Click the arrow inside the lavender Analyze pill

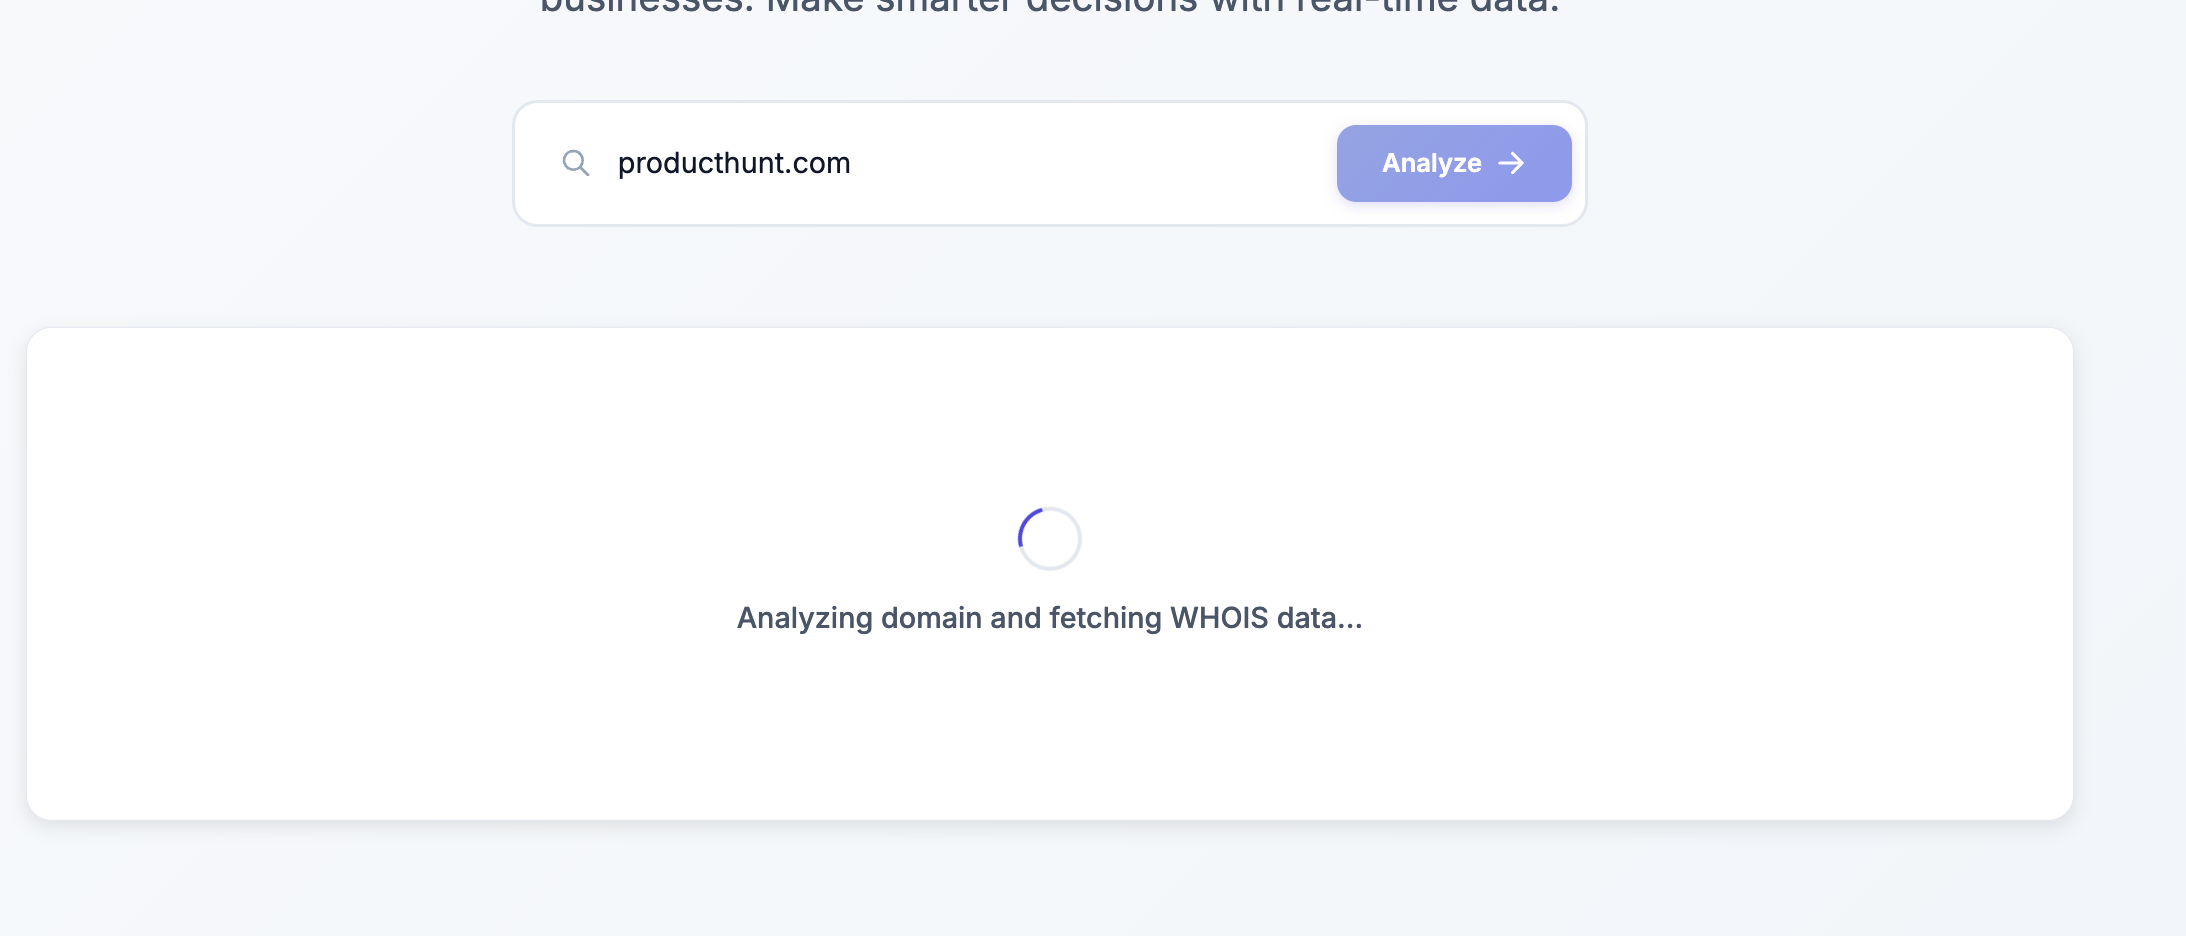[1513, 163]
